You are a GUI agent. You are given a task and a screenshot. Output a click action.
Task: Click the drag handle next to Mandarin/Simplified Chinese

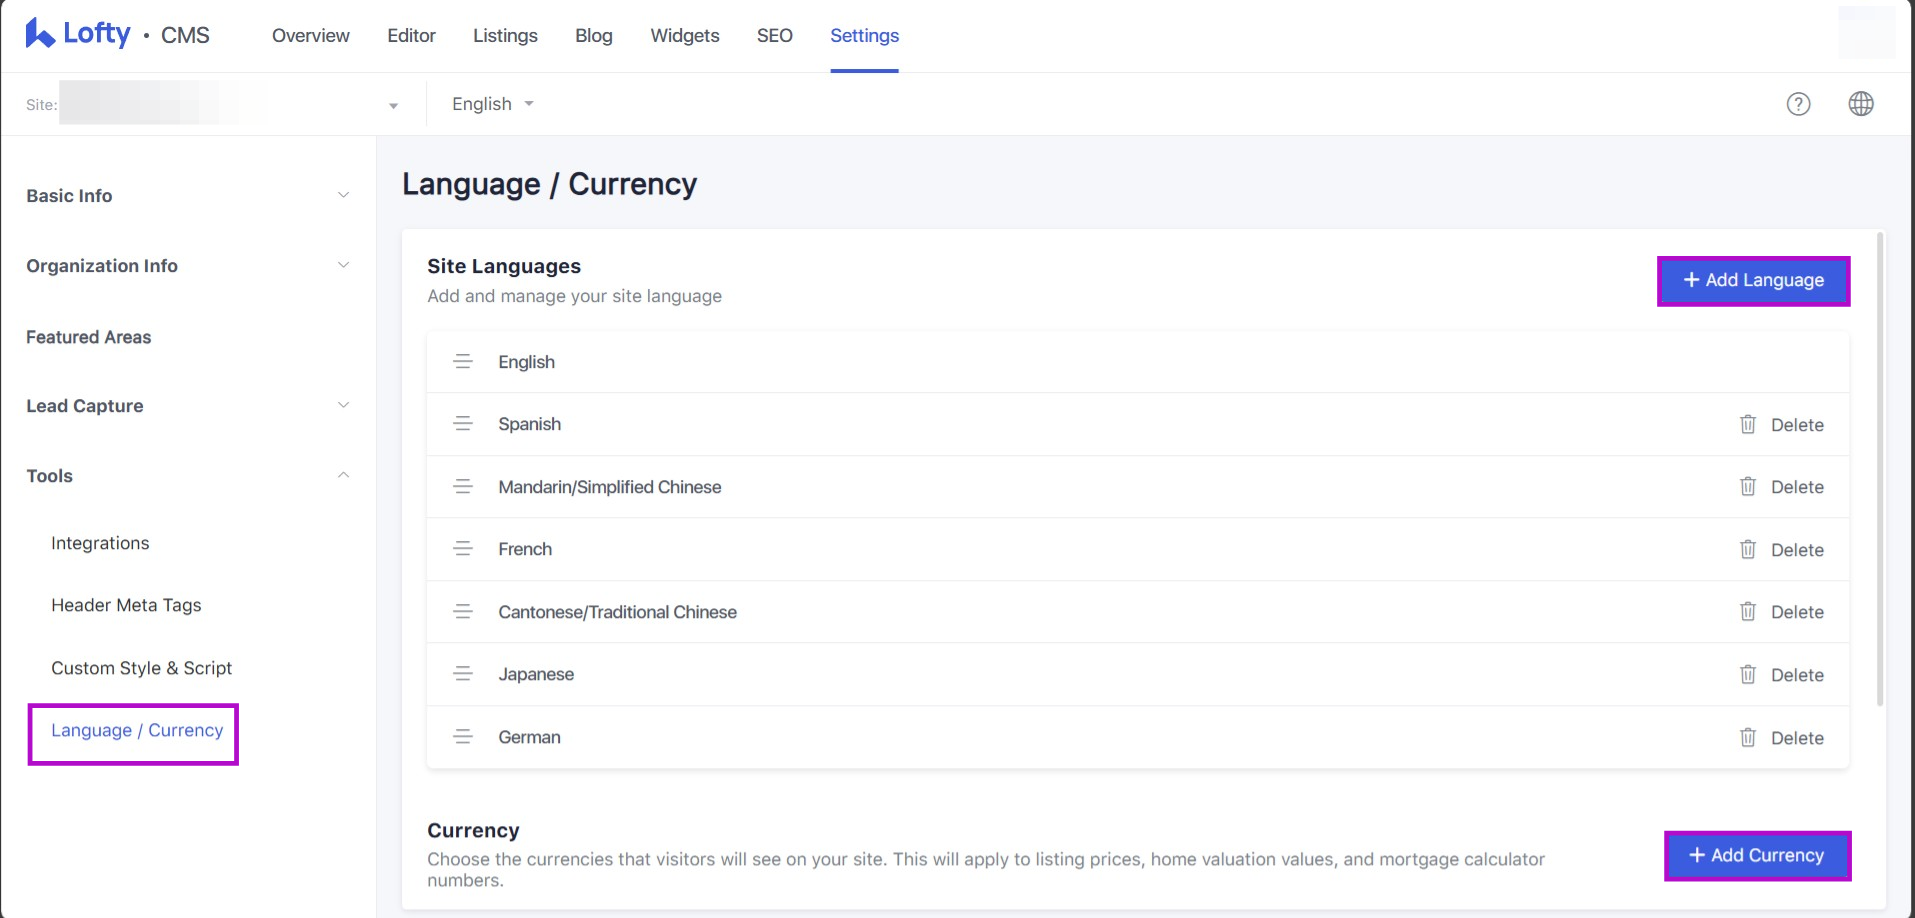coord(462,487)
